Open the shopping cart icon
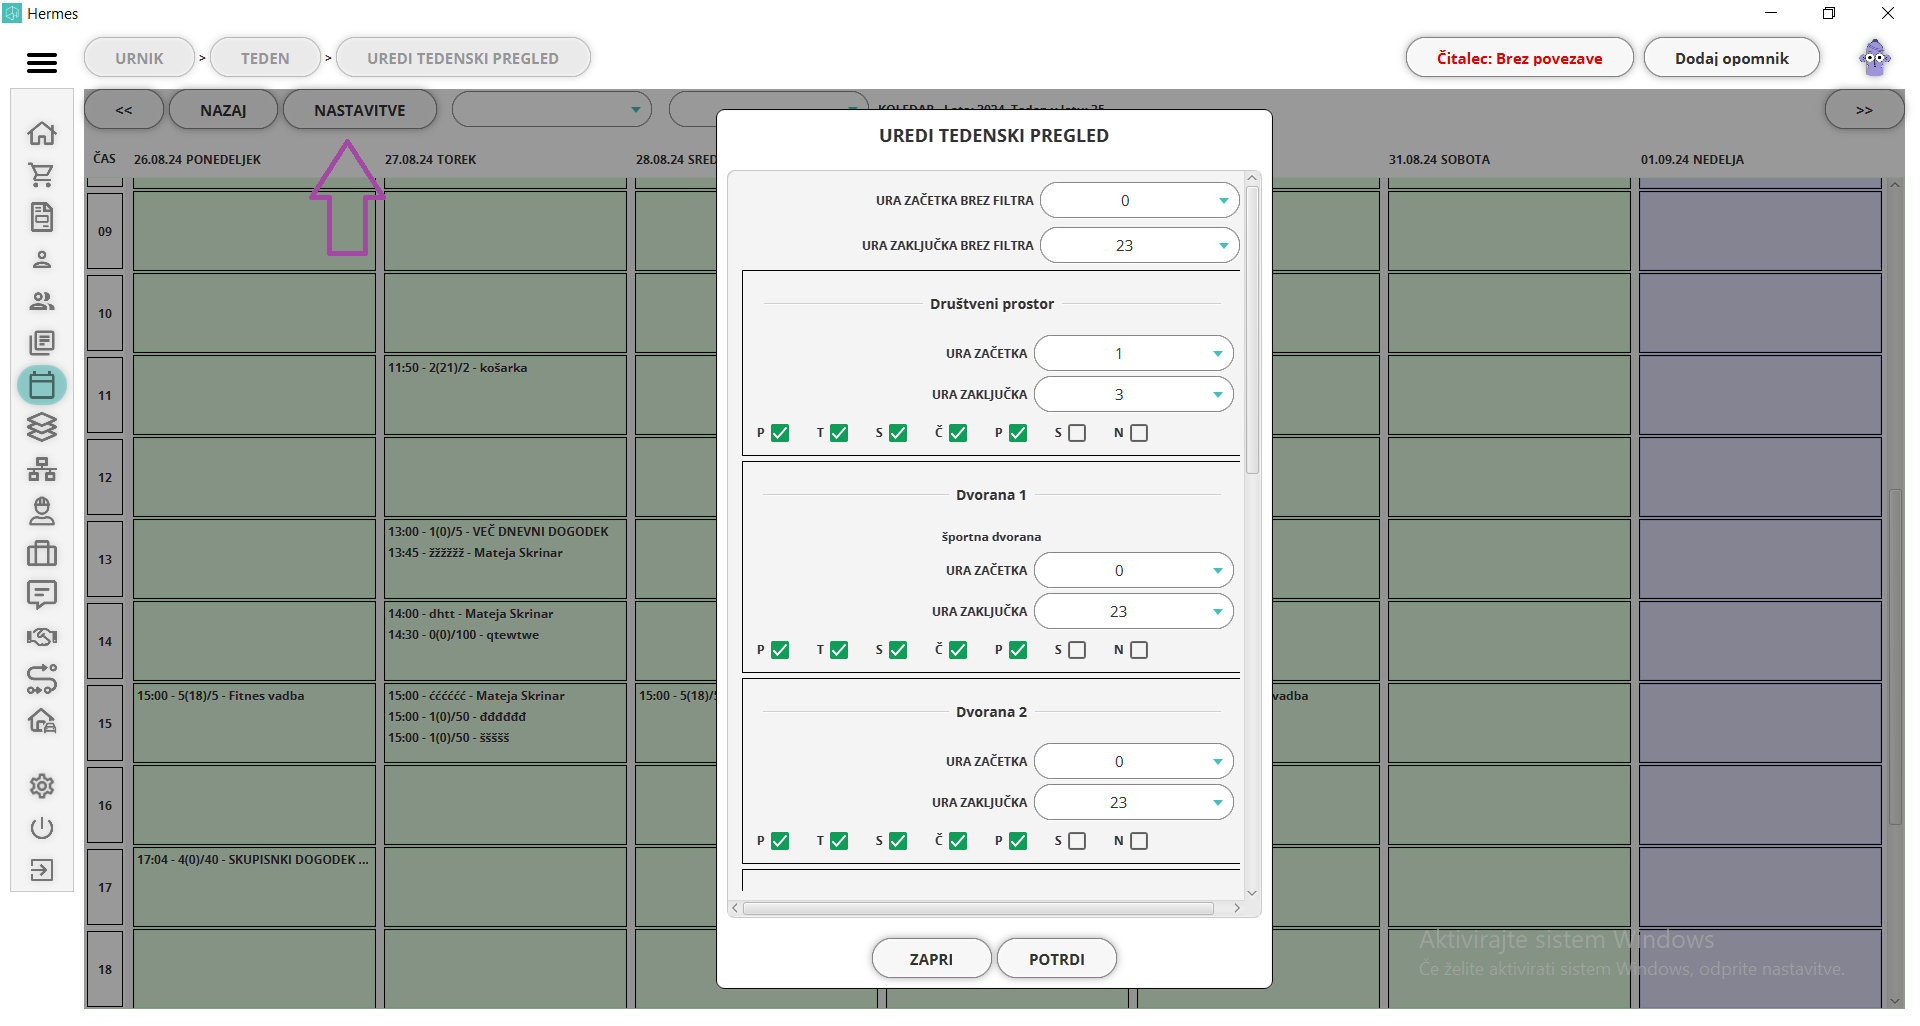This screenshot has width=1920, height=1026. pos(41,175)
